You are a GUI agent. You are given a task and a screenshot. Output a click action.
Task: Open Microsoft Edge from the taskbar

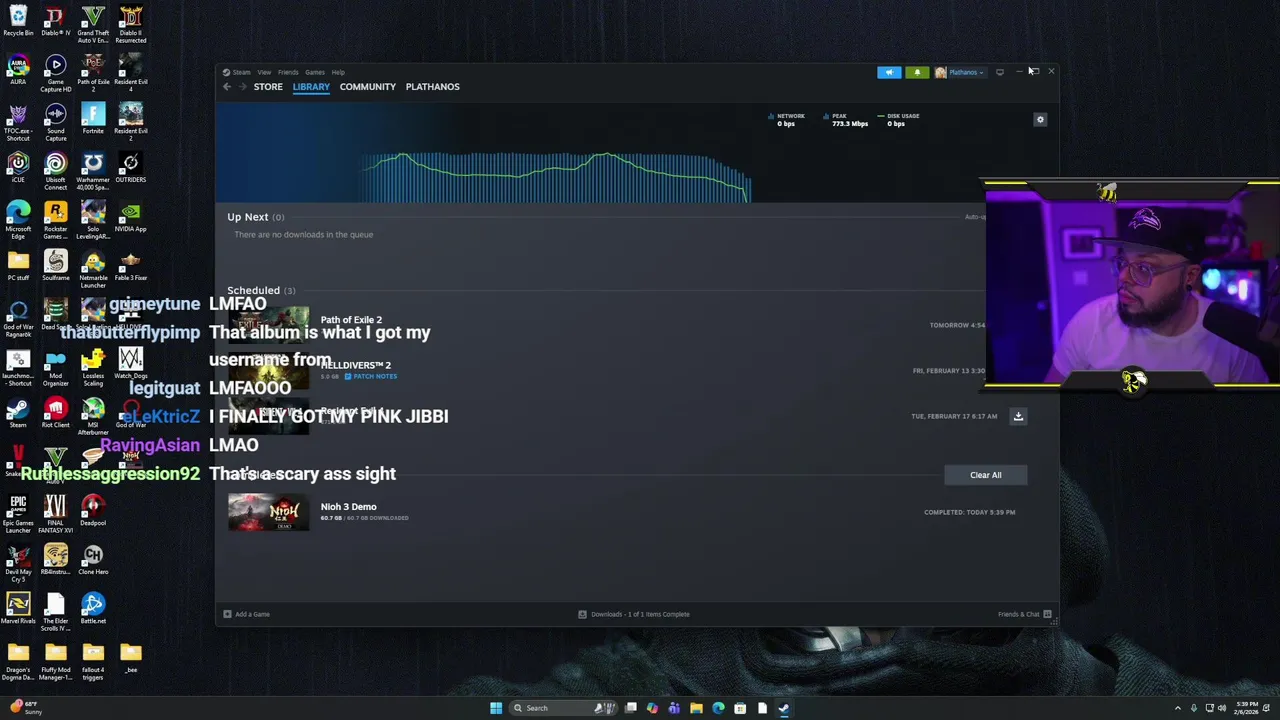718,708
